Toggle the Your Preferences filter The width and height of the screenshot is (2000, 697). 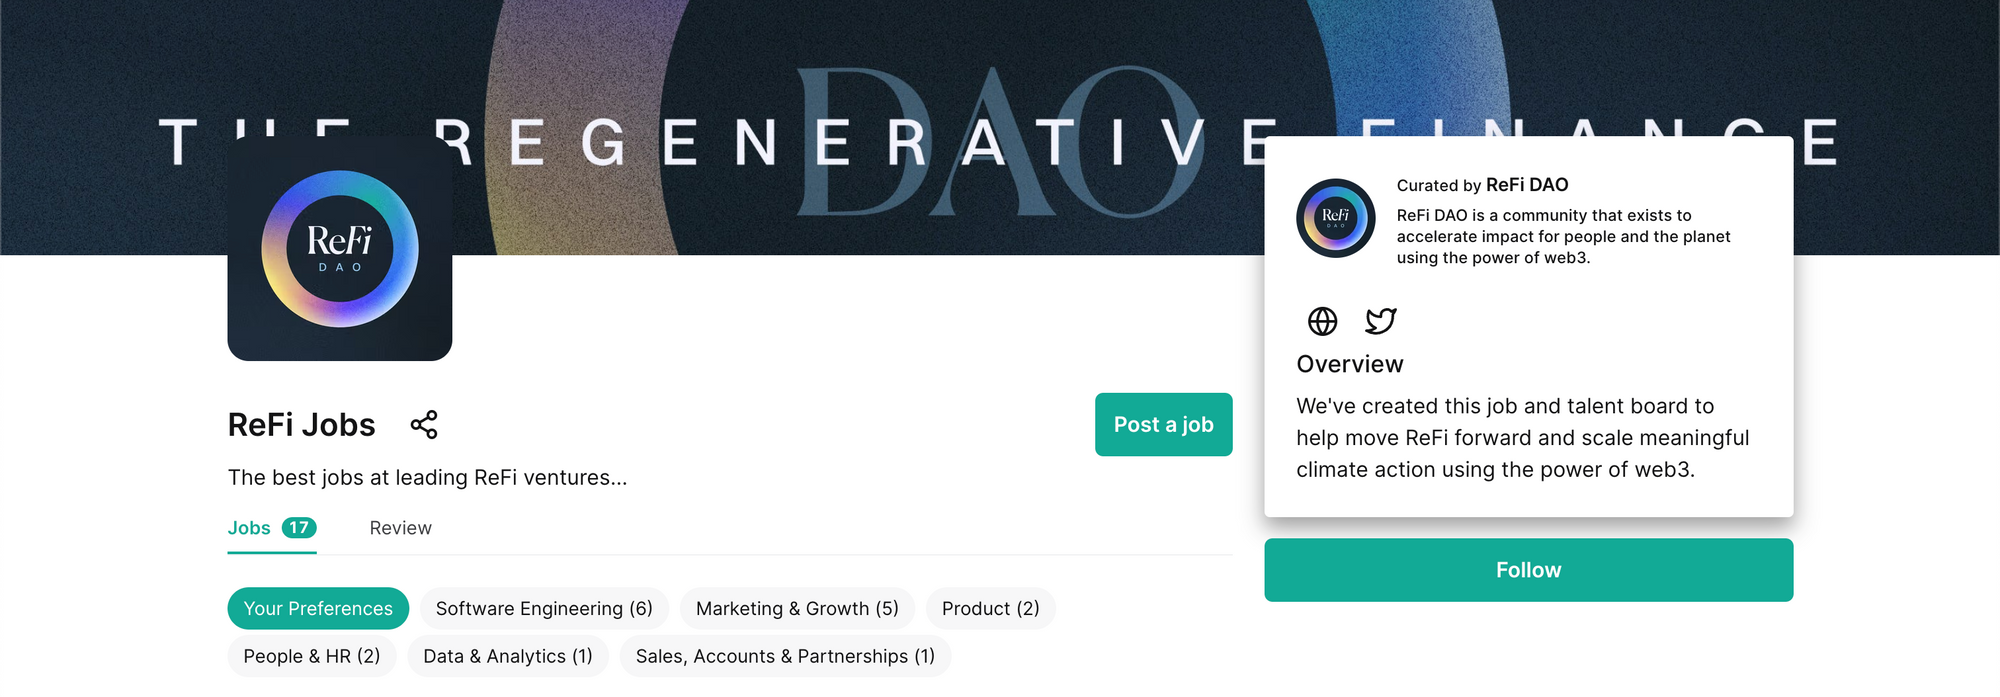click(318, 609)
